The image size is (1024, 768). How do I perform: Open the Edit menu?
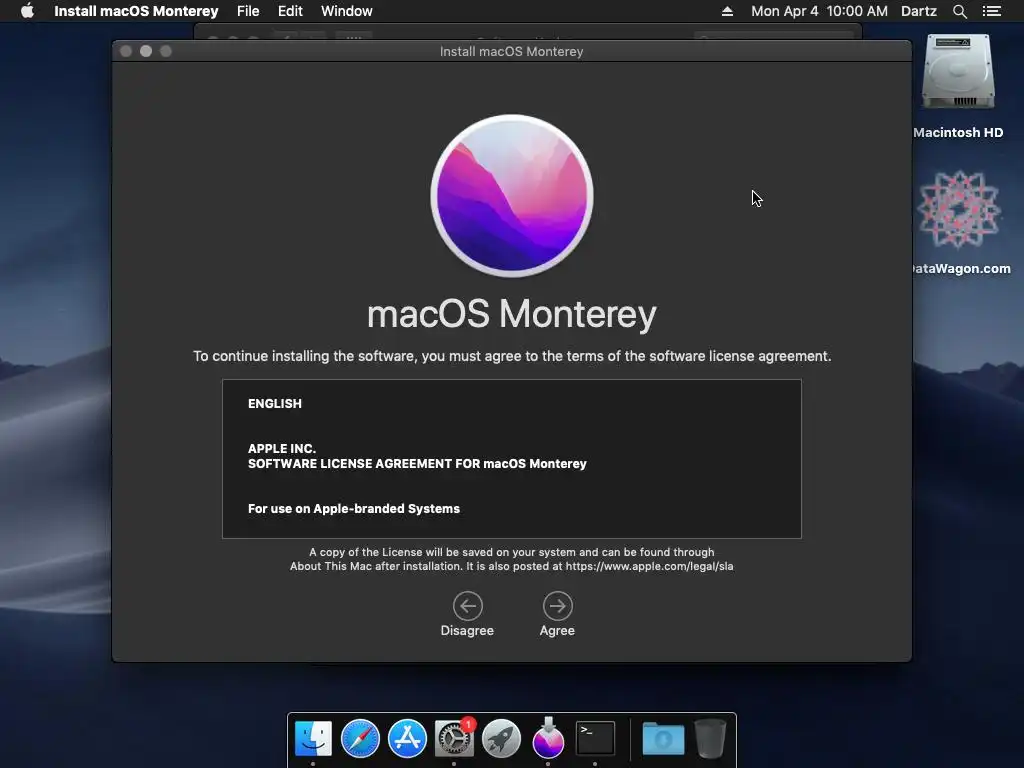(290, 11)
